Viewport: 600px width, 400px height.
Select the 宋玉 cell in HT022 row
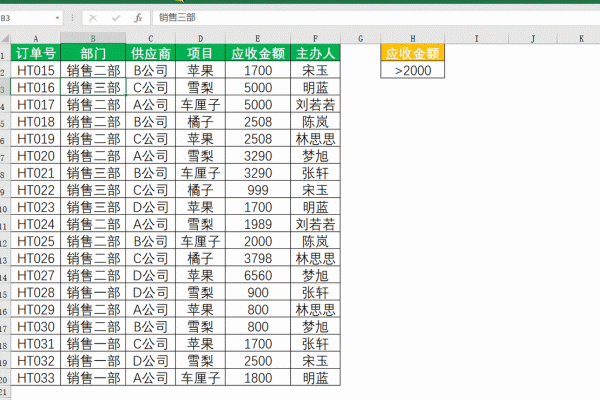point(315,190)
